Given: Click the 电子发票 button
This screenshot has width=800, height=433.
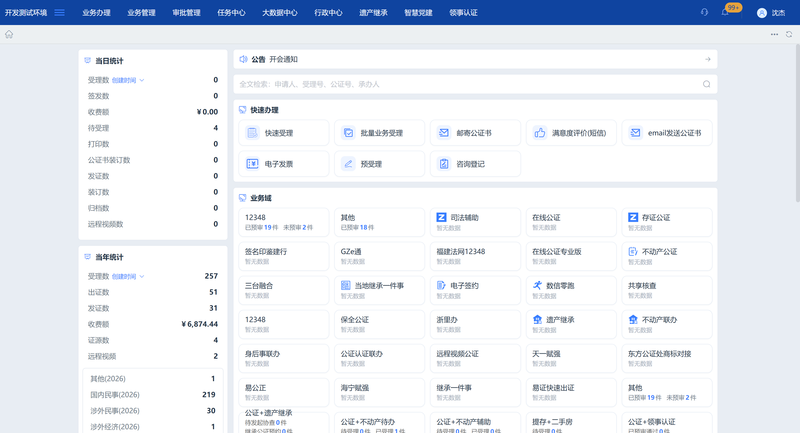Looking at the screenshot, I should coord(284,164).
